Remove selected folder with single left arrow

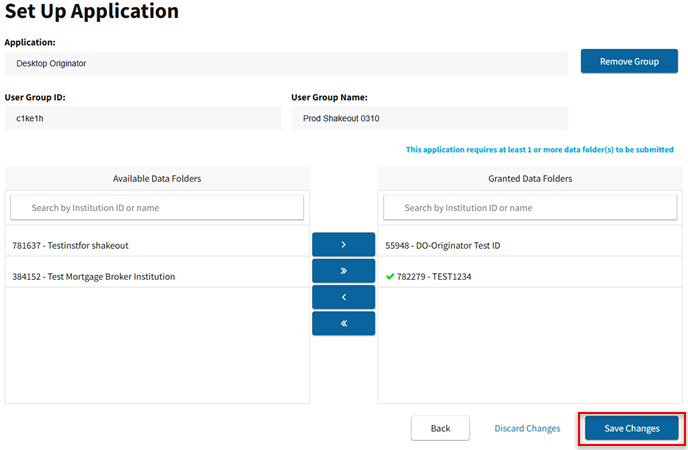pos(344,297)
